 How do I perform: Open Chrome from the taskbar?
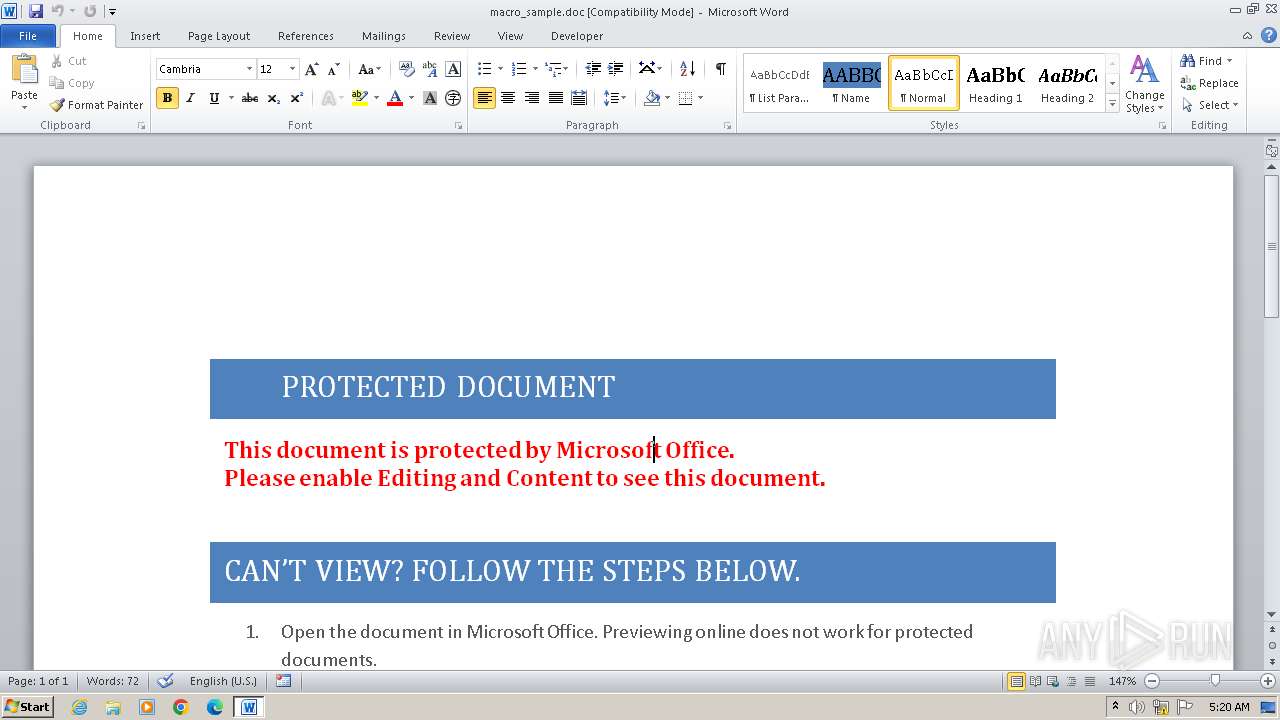181,707
